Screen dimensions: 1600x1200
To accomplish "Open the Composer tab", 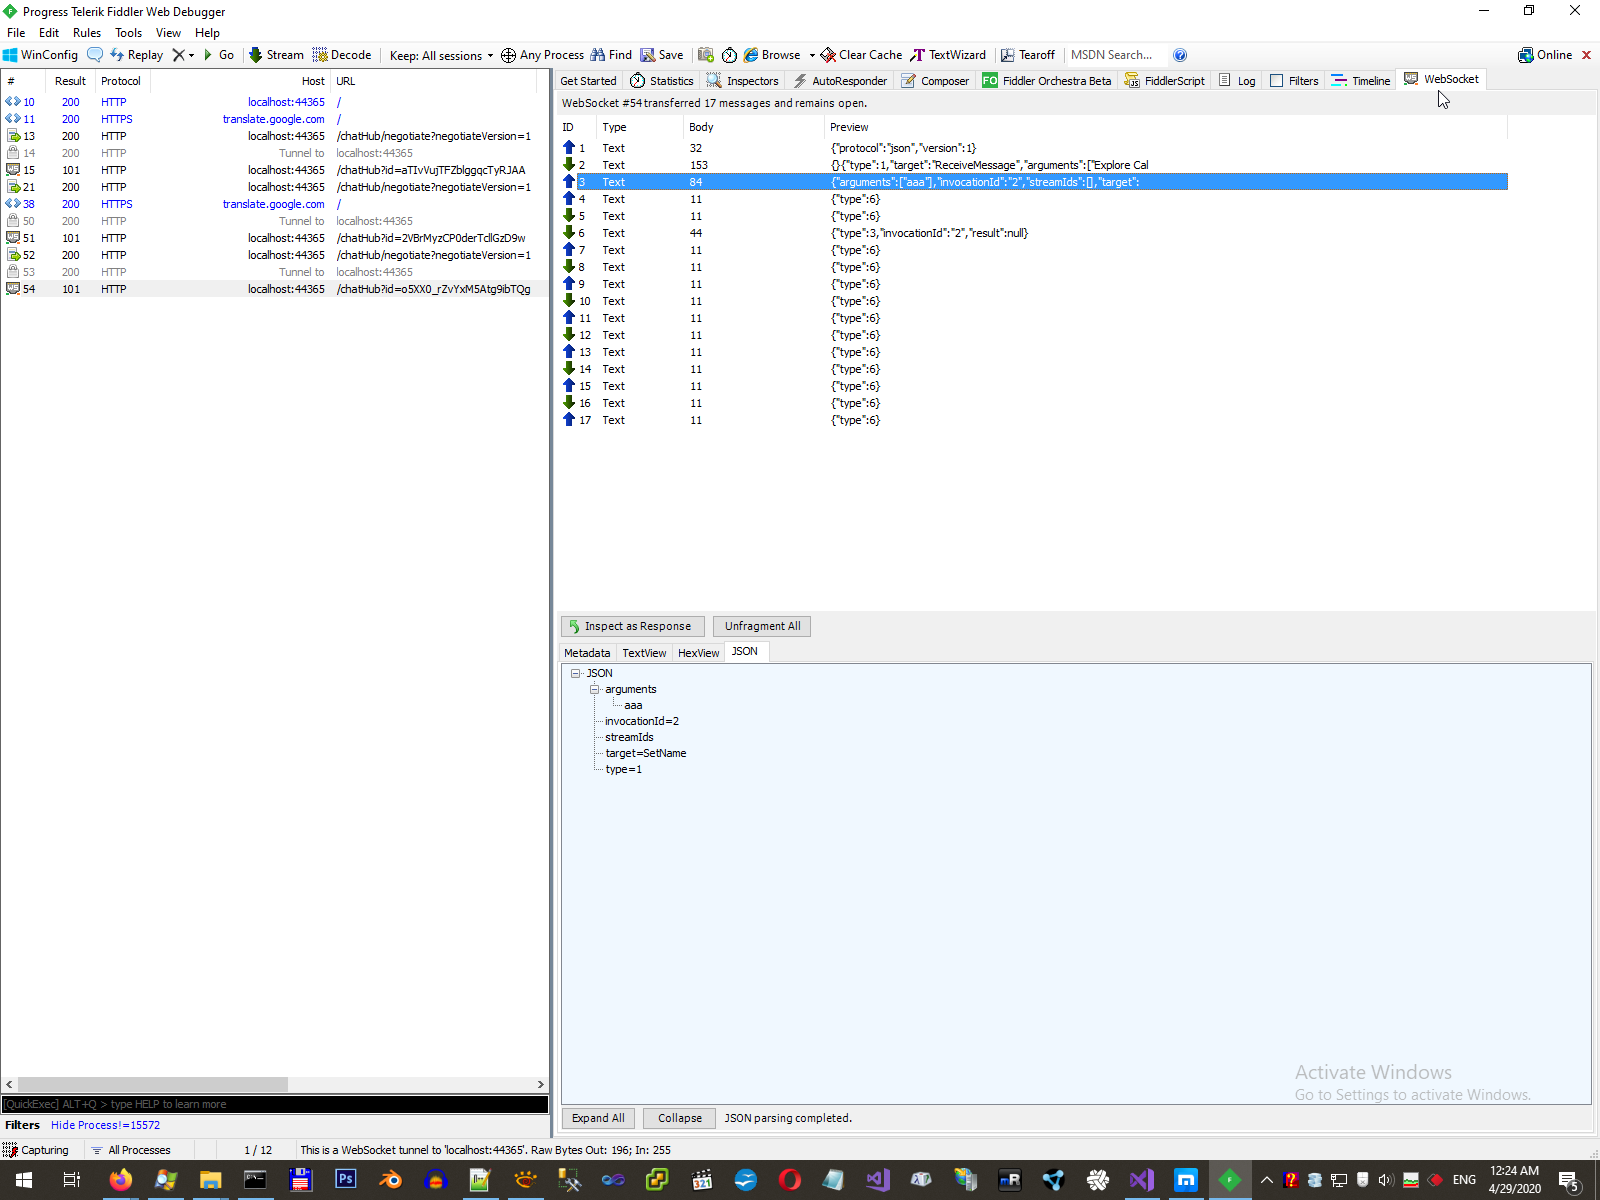I will pyautogui.click(x=935, y=81).
